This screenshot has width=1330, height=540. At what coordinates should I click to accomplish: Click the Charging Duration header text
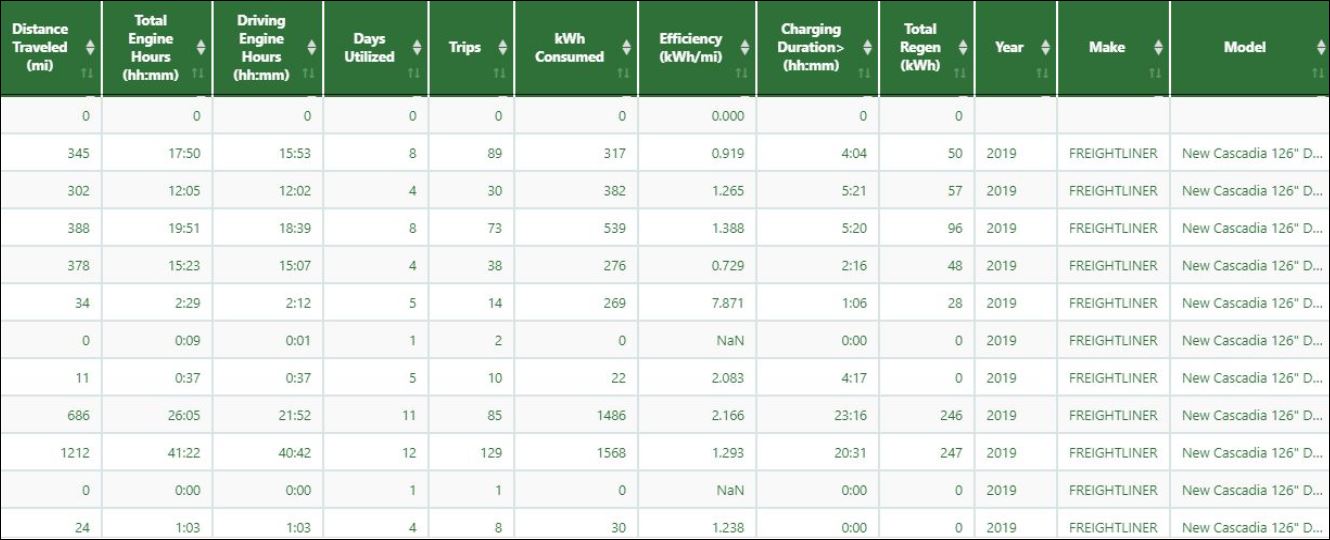[x=810, y=47]
